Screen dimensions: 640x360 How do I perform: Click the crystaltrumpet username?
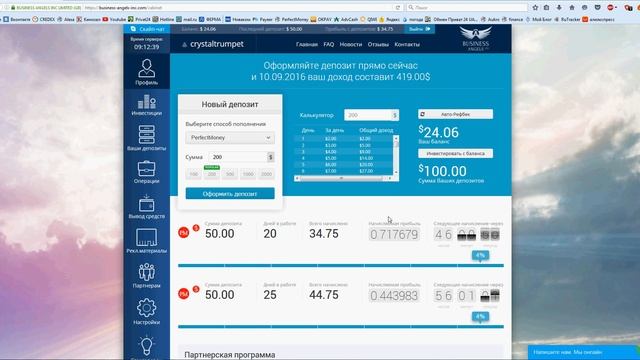217,44
